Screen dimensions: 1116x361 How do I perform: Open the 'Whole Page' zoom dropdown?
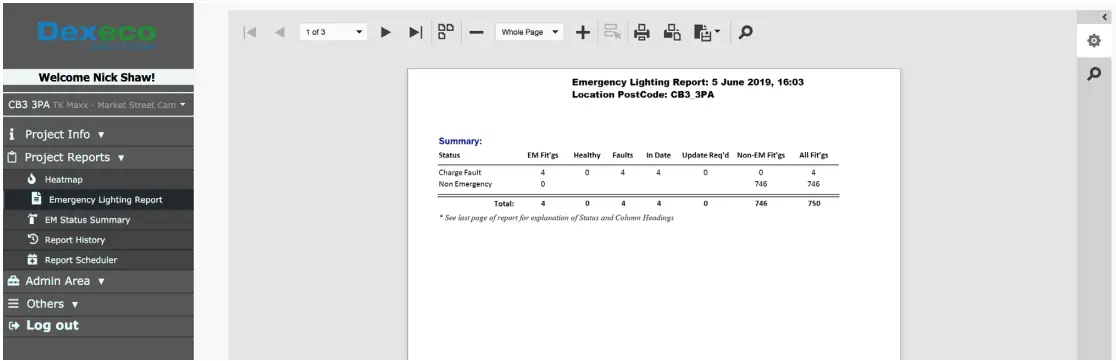(529, 32)
